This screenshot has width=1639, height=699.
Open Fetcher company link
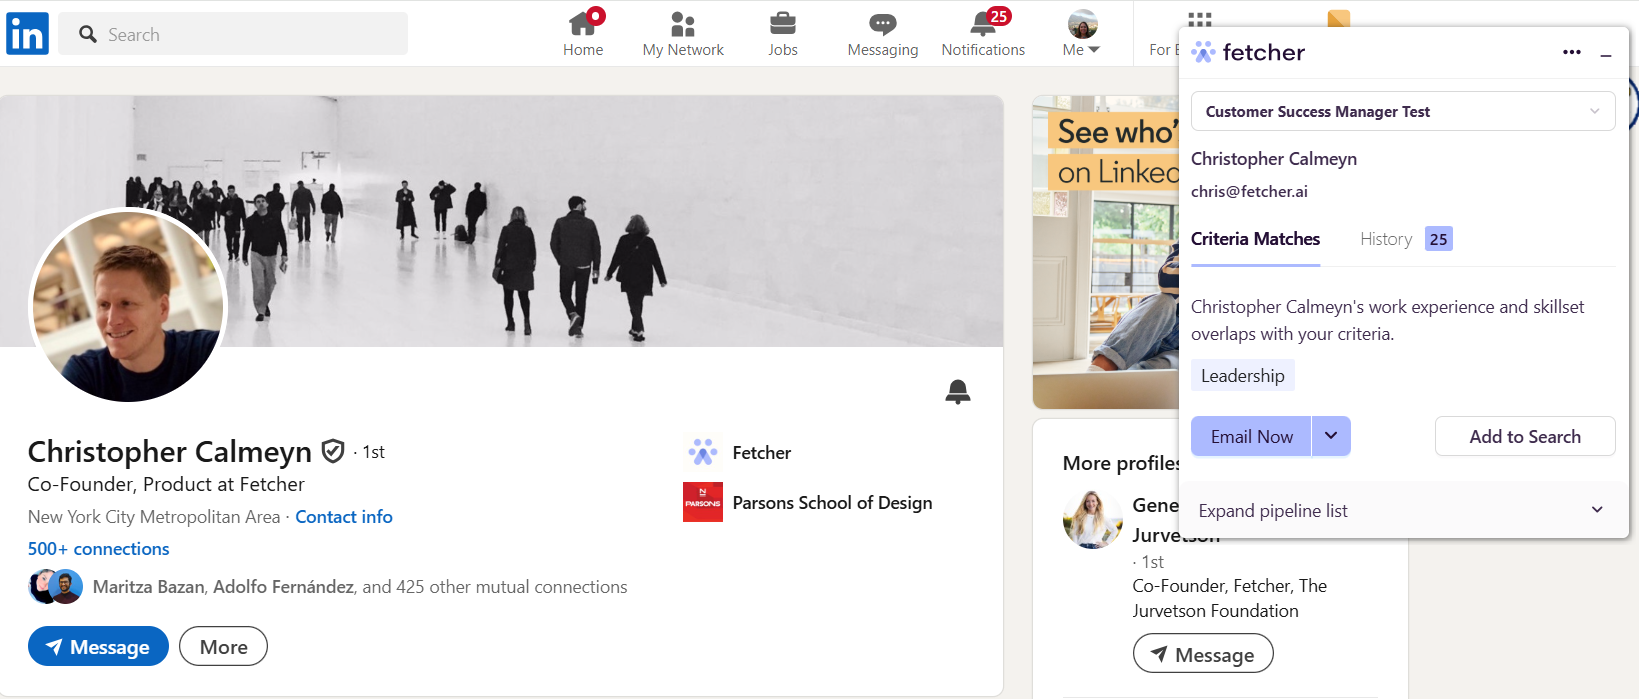[762, 453]
